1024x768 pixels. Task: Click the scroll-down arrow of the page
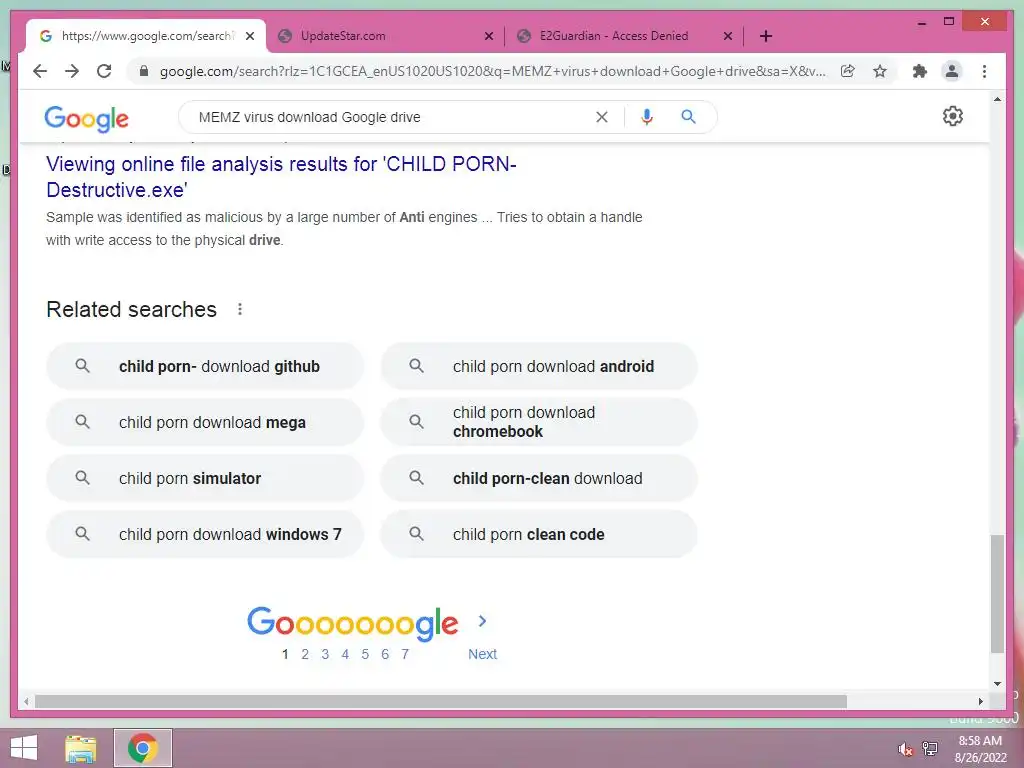(x=997, y=684)
